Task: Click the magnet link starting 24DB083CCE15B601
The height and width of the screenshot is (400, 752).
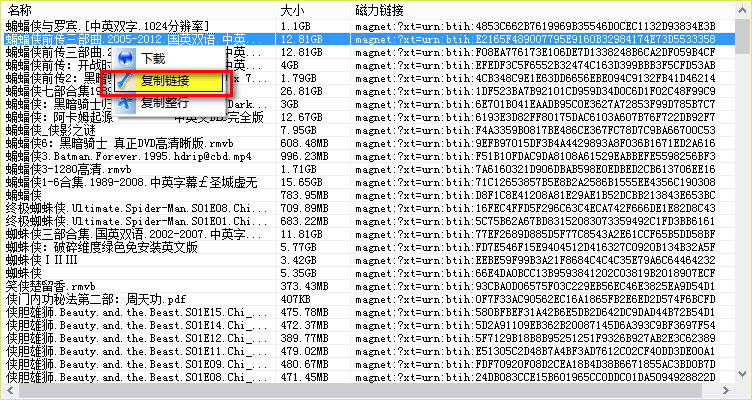Action: (536, 377)
